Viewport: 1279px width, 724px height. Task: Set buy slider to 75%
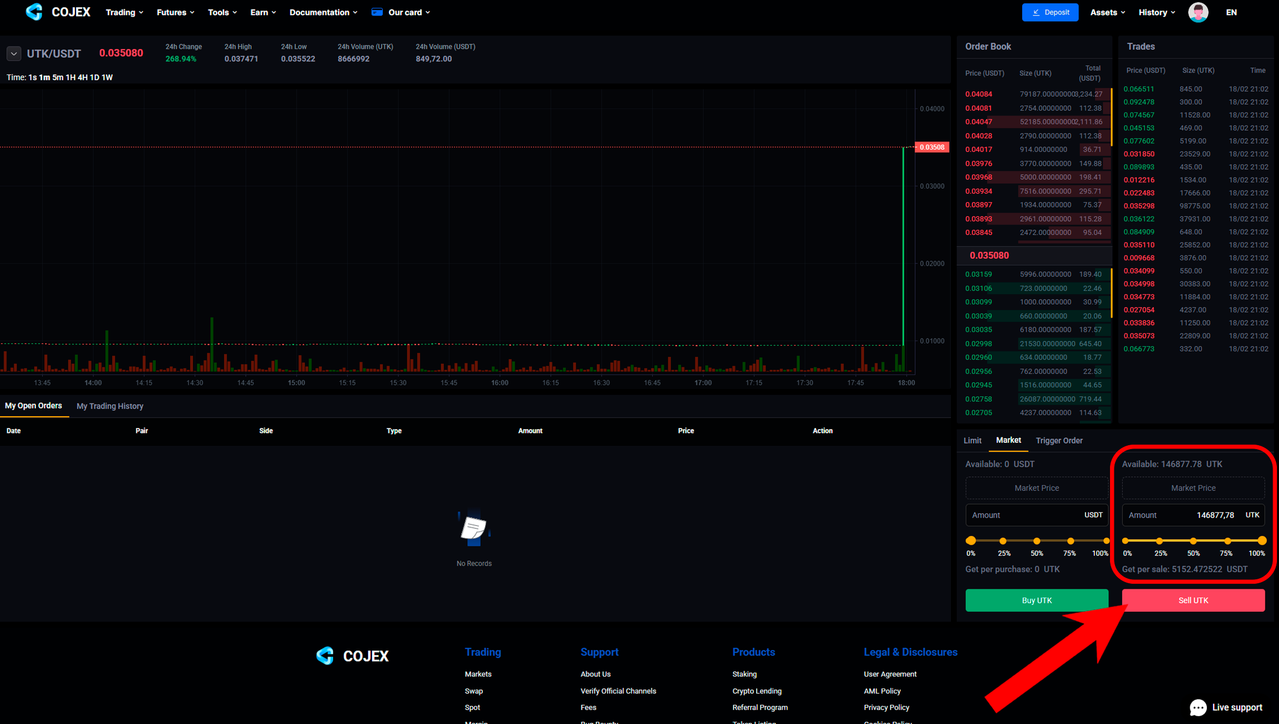[1070, 541]
